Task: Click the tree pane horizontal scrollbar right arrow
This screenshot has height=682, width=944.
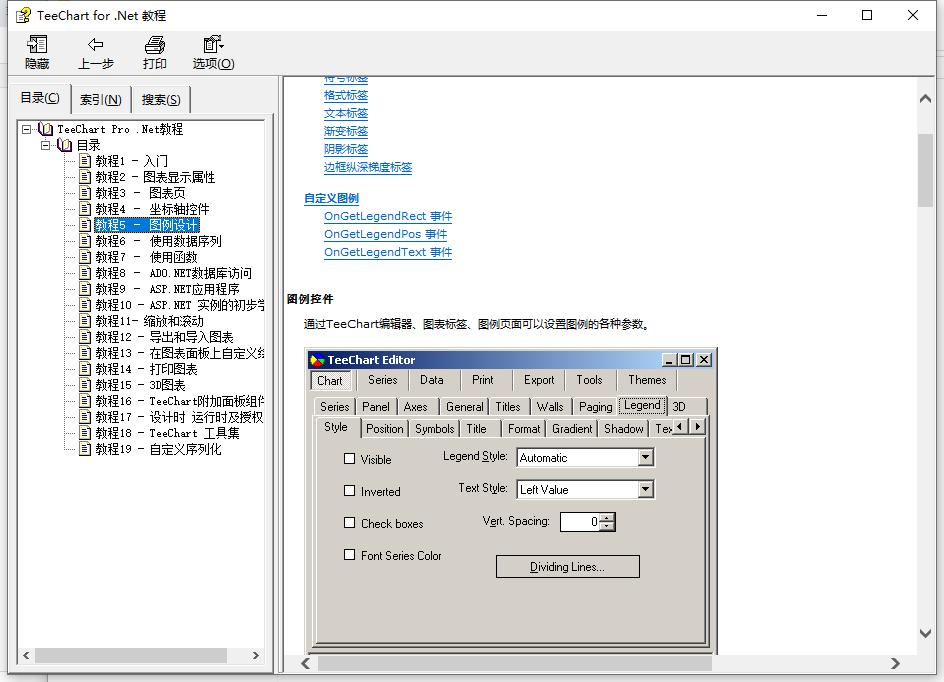Action: [x=256, y=656]
